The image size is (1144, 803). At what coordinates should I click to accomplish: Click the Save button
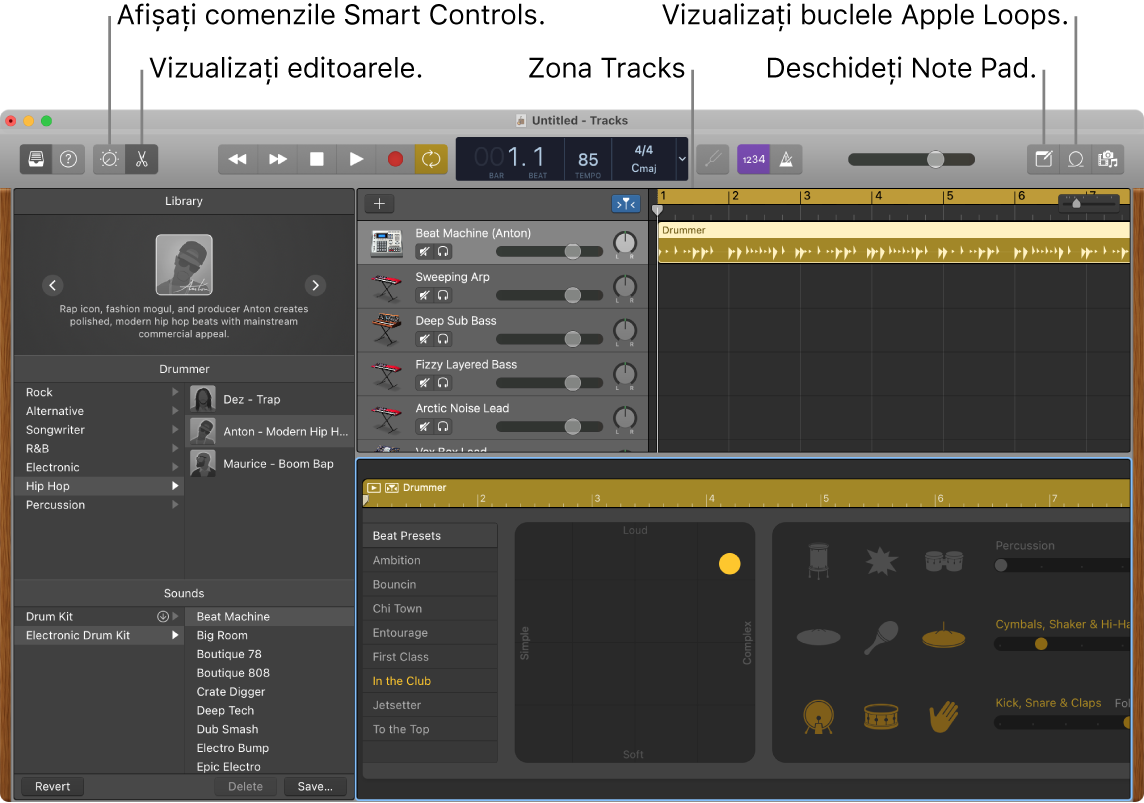tap(315, 786)
